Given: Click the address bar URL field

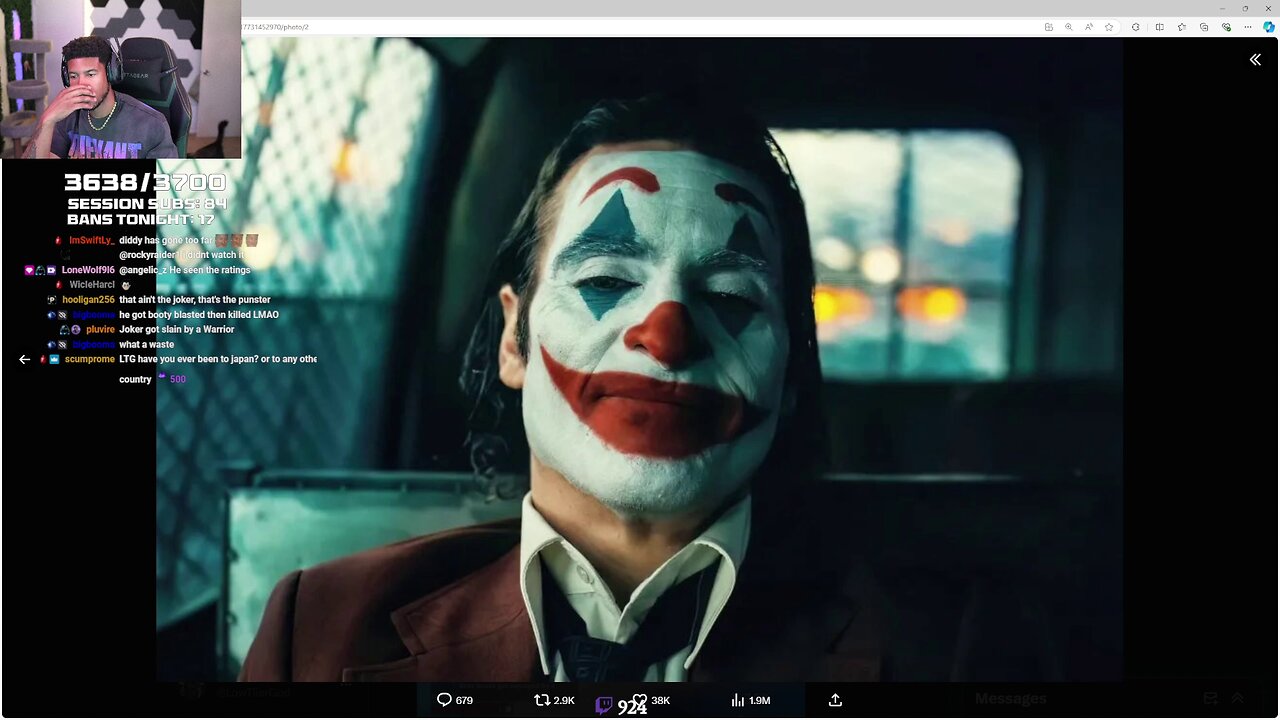Looking at the screenshot, I should (x=640, y=27).
